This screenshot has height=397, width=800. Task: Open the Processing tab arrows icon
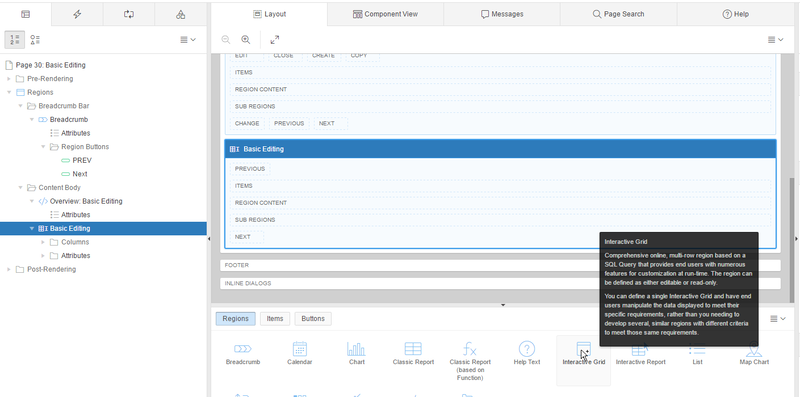pyautogui.click(x=129, y=14)
